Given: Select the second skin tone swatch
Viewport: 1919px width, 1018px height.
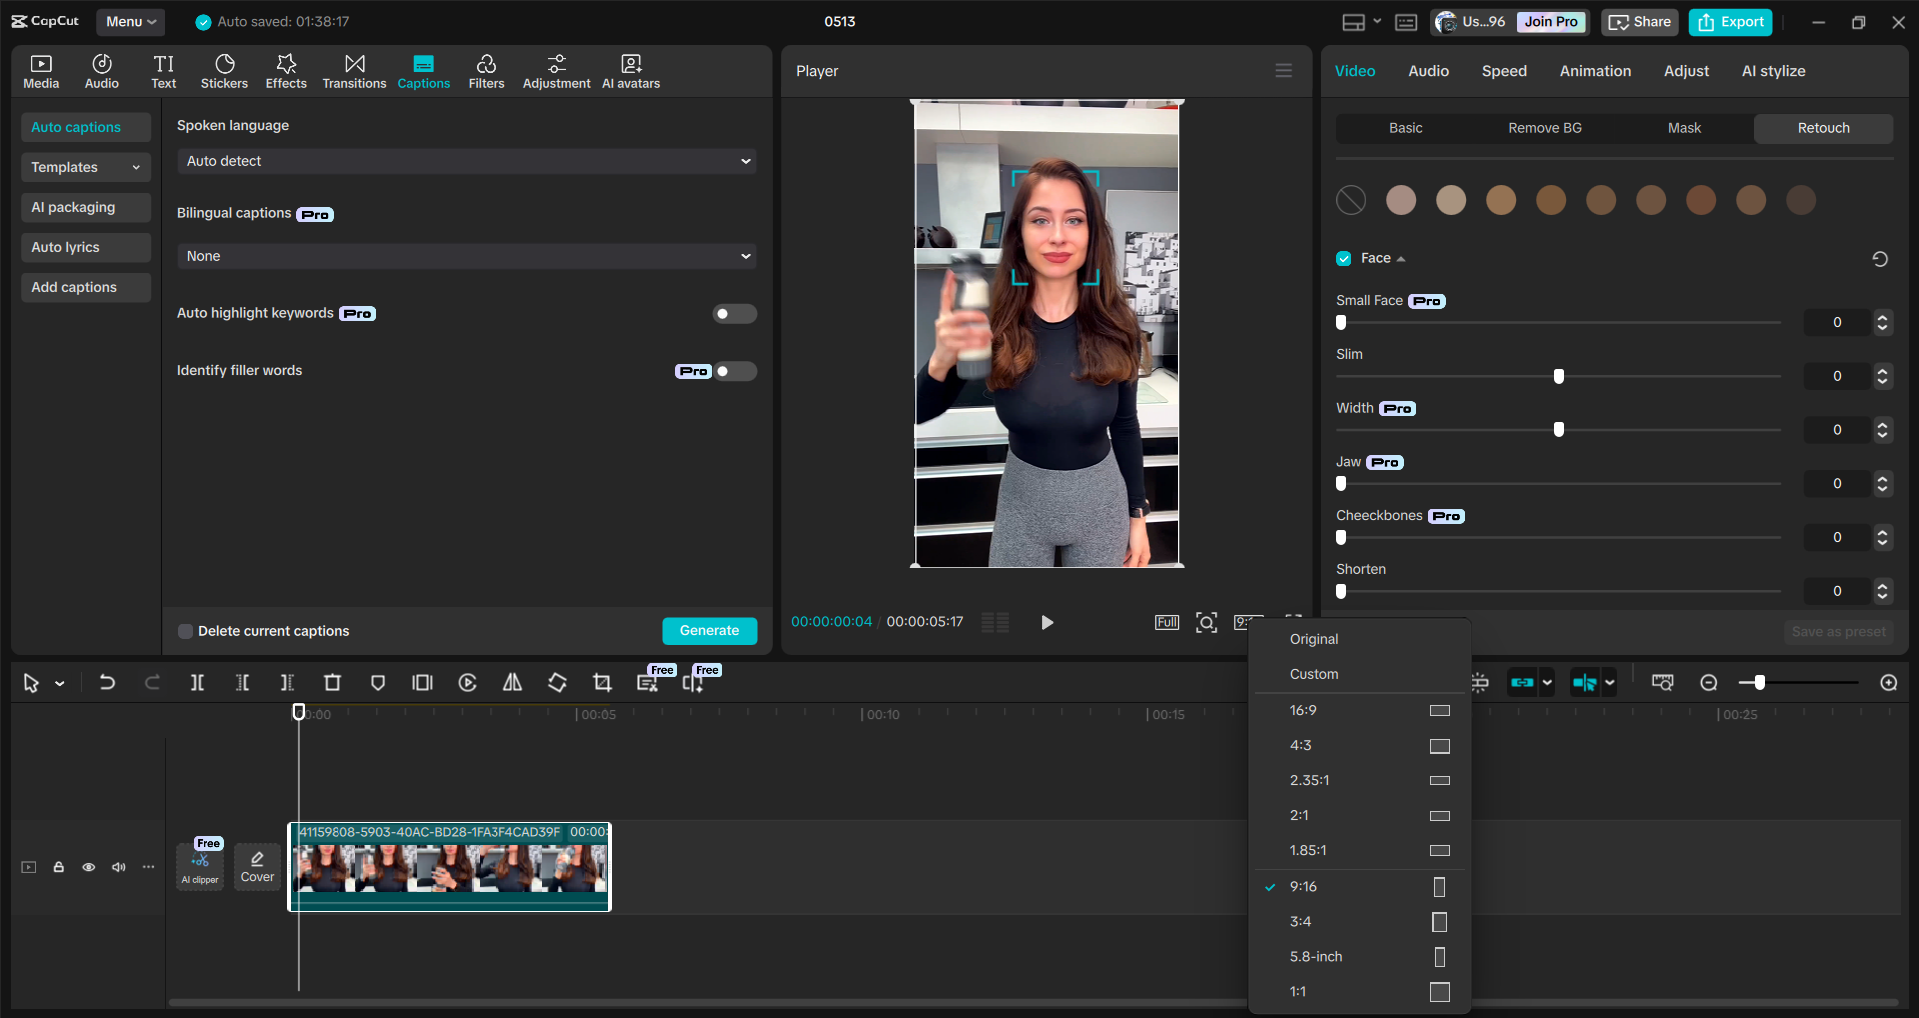Looking at the screenshot, I should 1451,200.
